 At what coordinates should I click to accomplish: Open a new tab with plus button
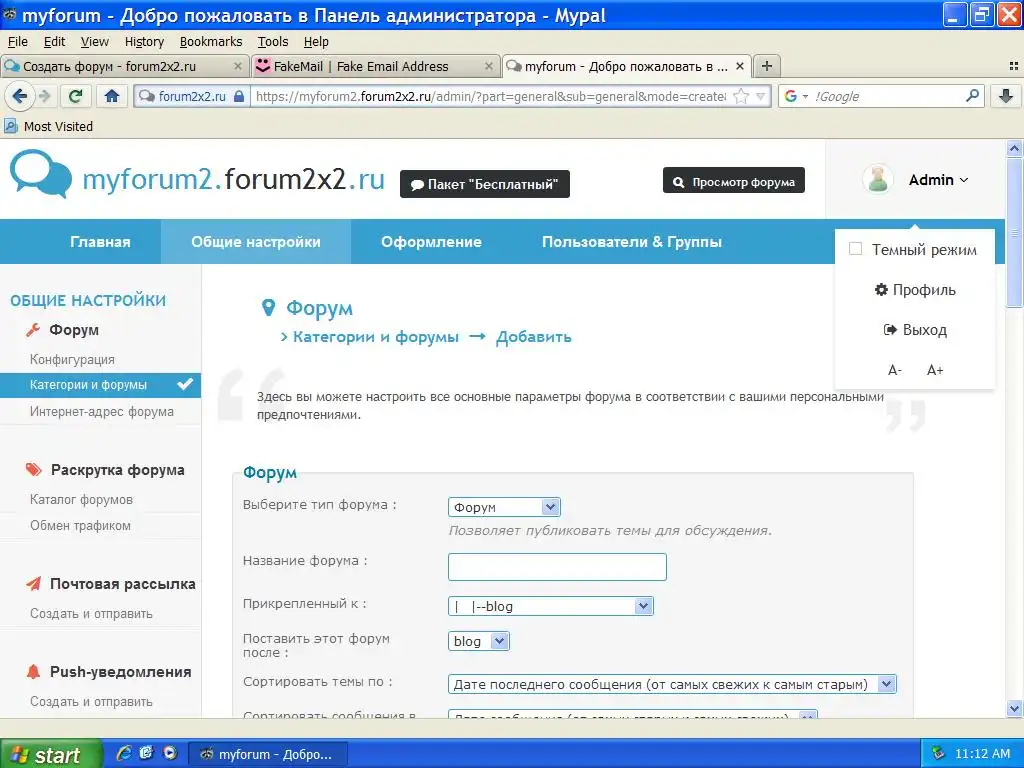click(x=767, y=66)
